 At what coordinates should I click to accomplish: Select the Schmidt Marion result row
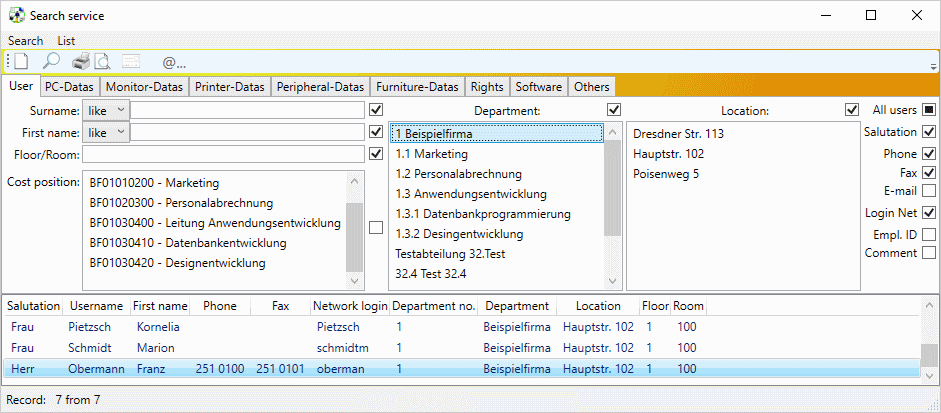[x=462, y=348]
